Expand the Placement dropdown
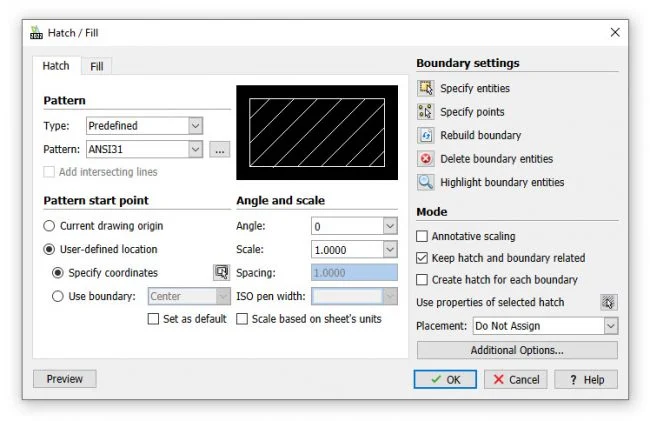650x421 pixels. (x=609, y=326)
